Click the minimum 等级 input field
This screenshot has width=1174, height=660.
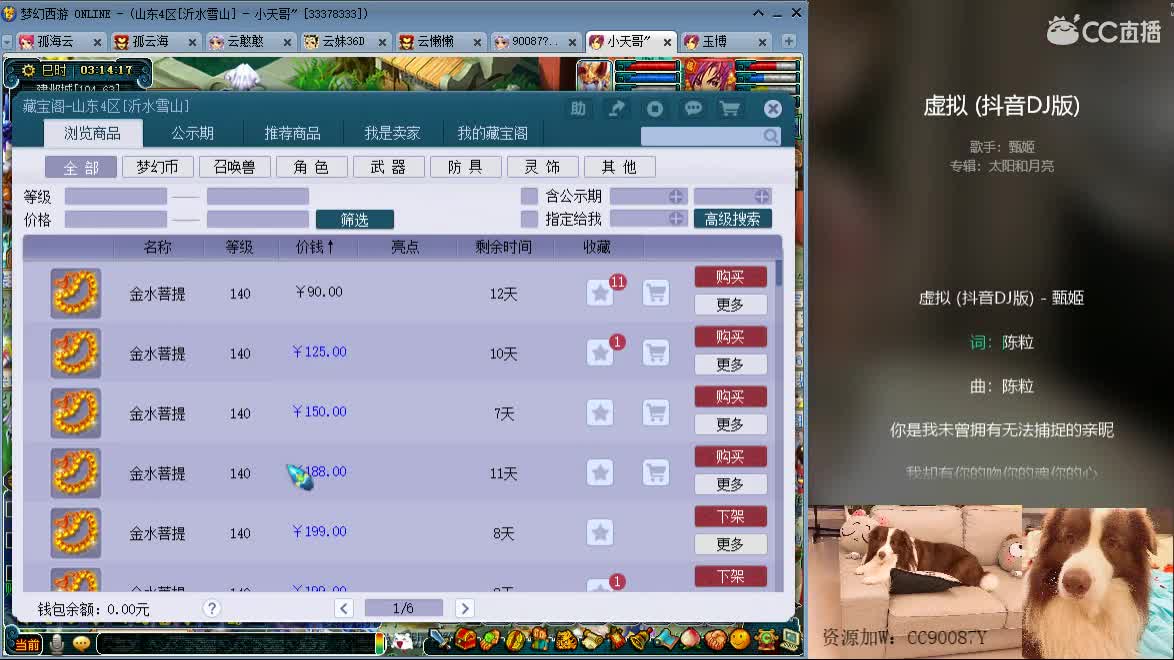click(115, 196)
